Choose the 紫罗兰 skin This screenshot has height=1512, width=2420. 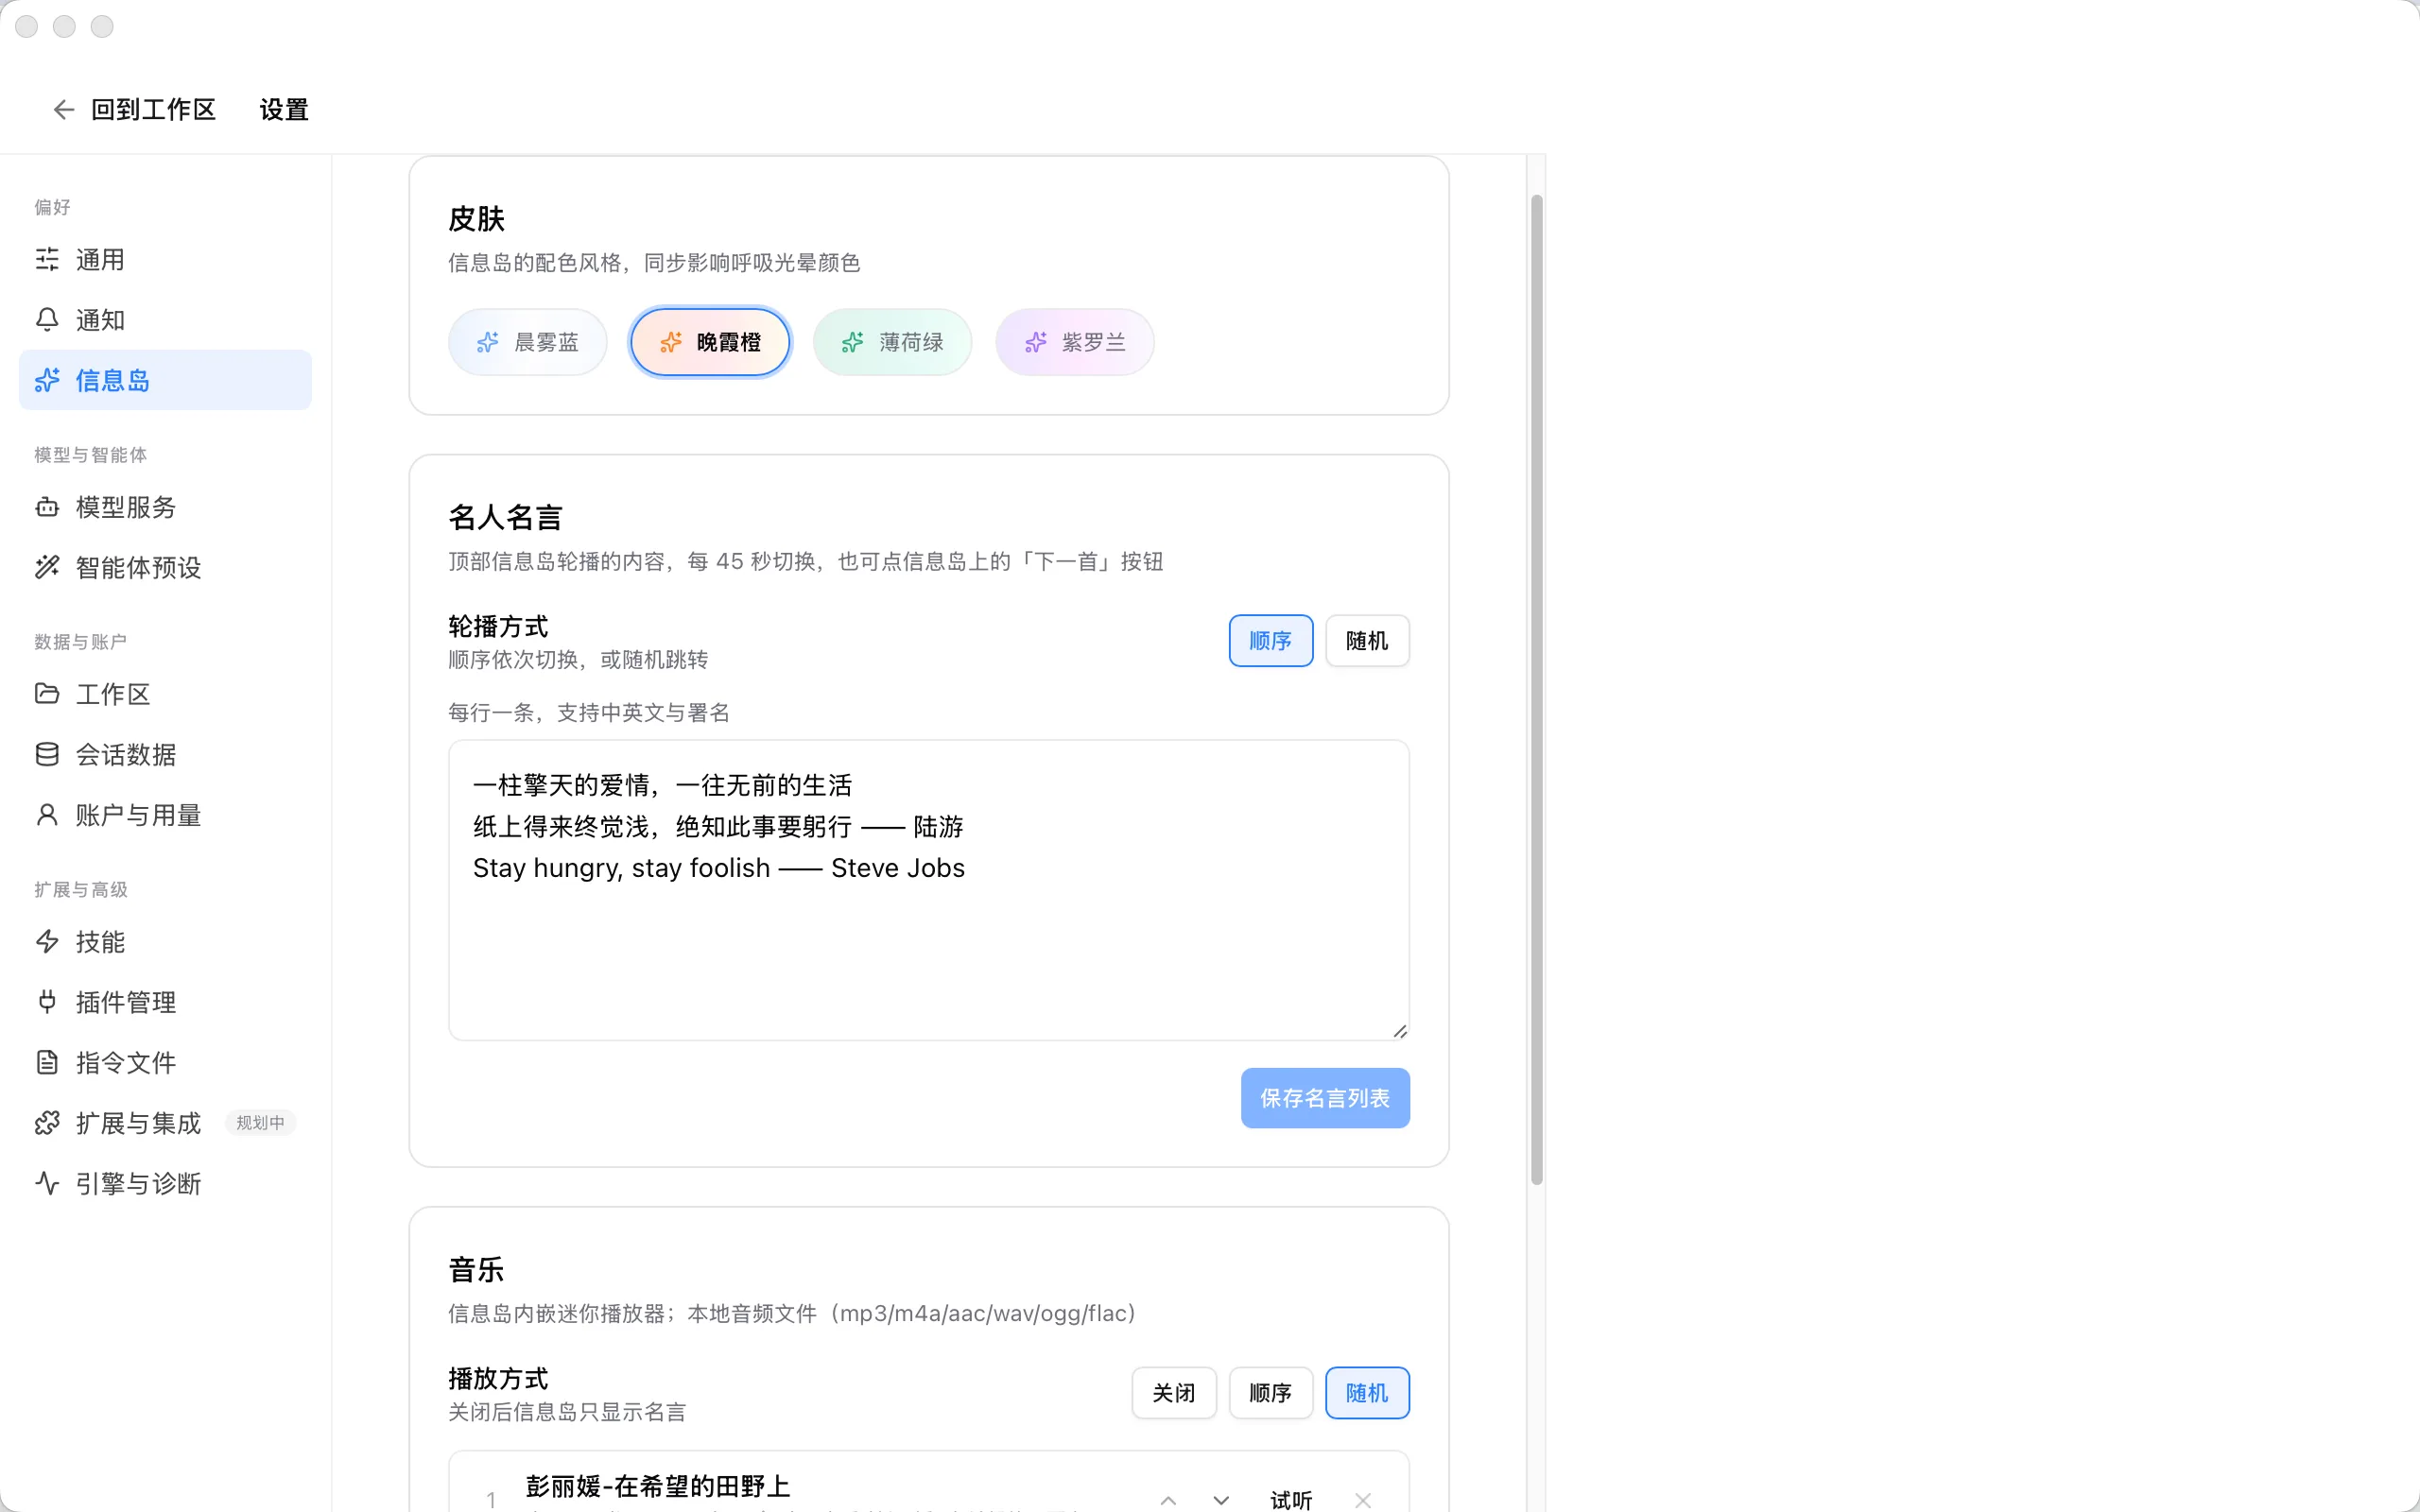[1075, 342]
